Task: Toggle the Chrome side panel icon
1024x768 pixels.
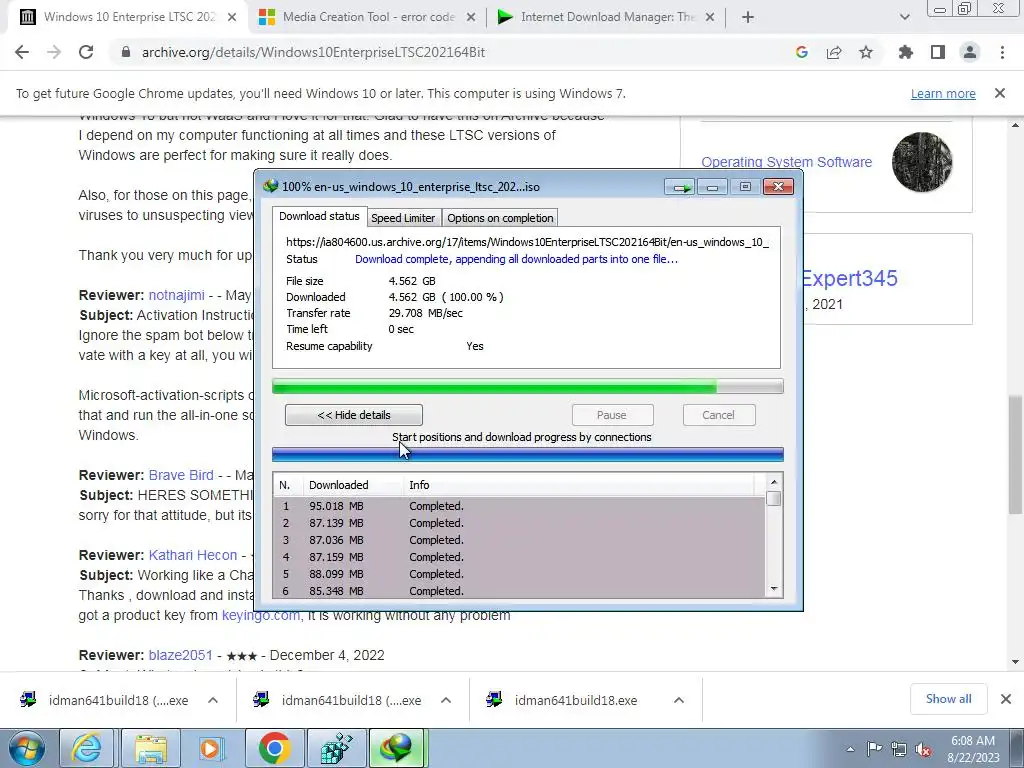Action: tap(938, 52)
